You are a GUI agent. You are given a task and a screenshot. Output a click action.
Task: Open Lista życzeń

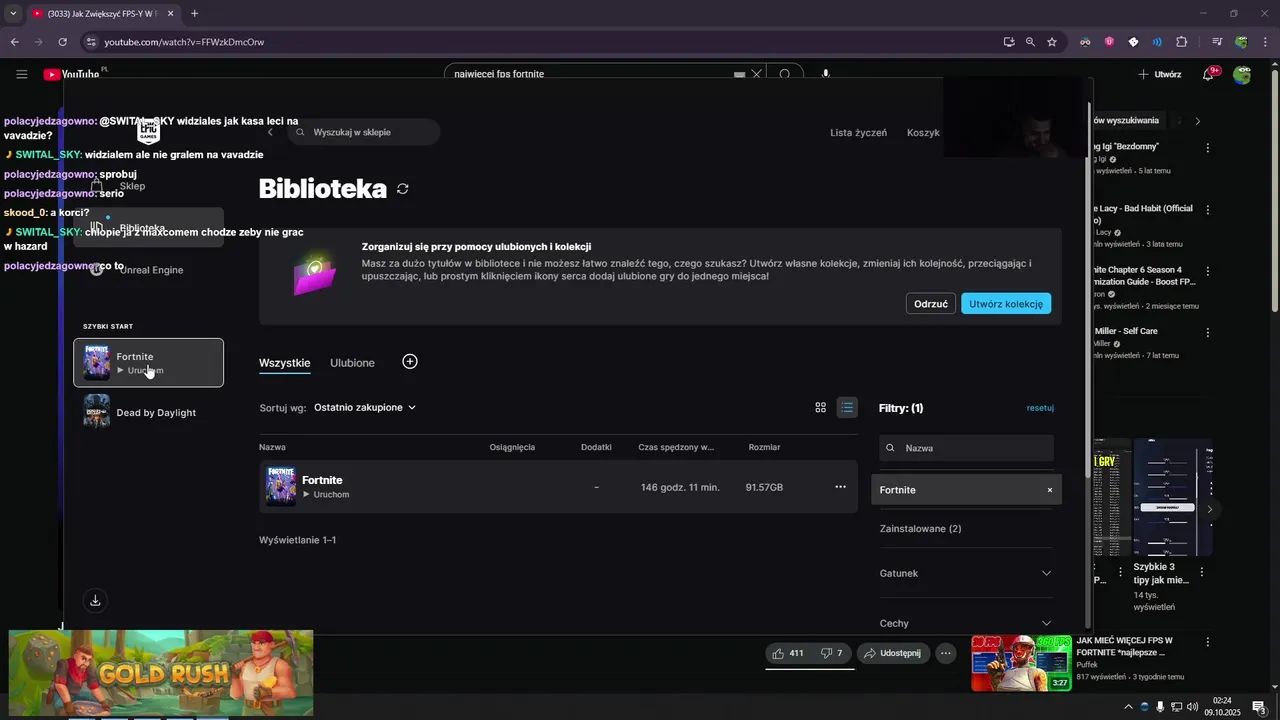tap(858, 132)
